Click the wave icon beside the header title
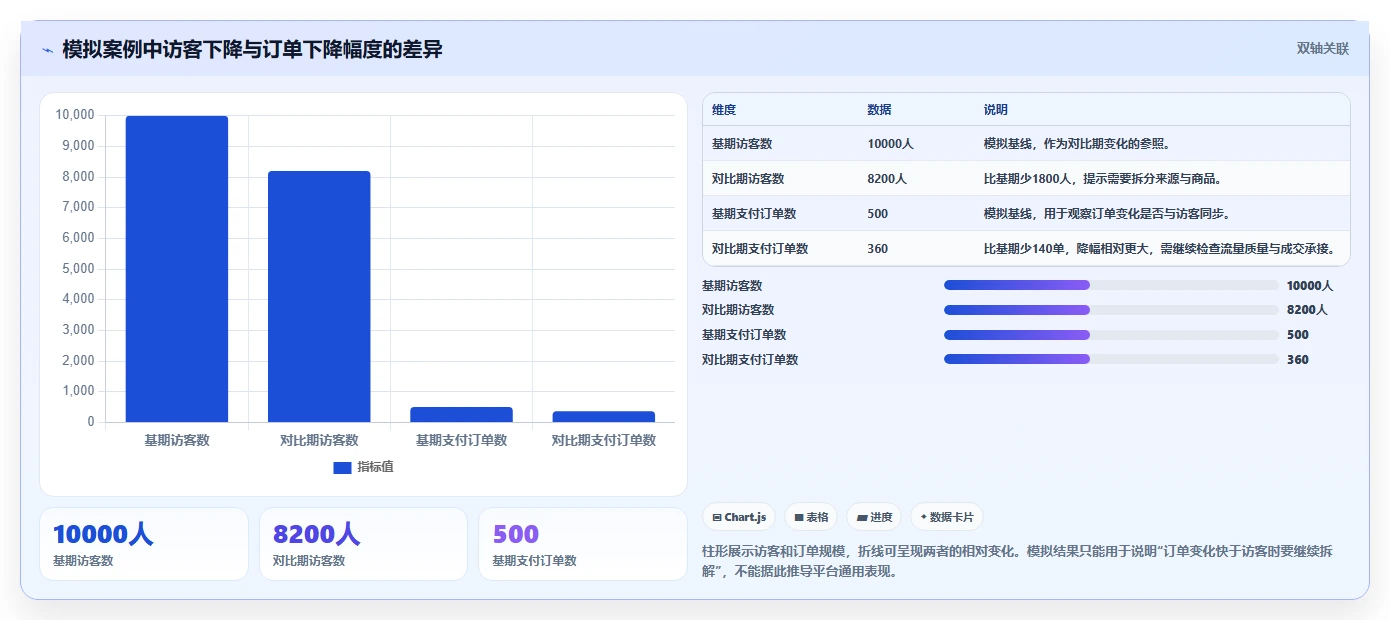 tap(48, 50)
